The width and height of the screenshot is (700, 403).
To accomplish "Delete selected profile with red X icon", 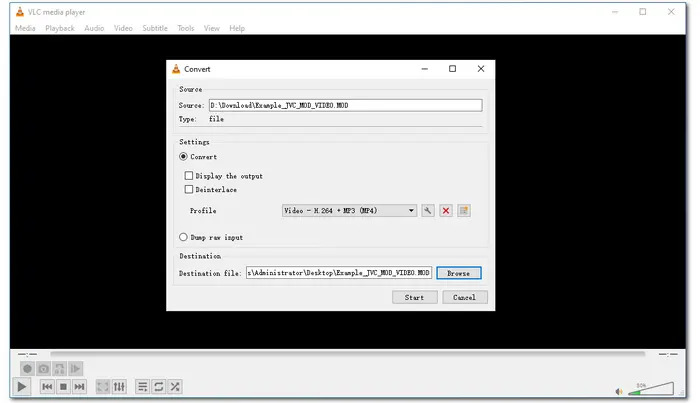I will (446, 211).
